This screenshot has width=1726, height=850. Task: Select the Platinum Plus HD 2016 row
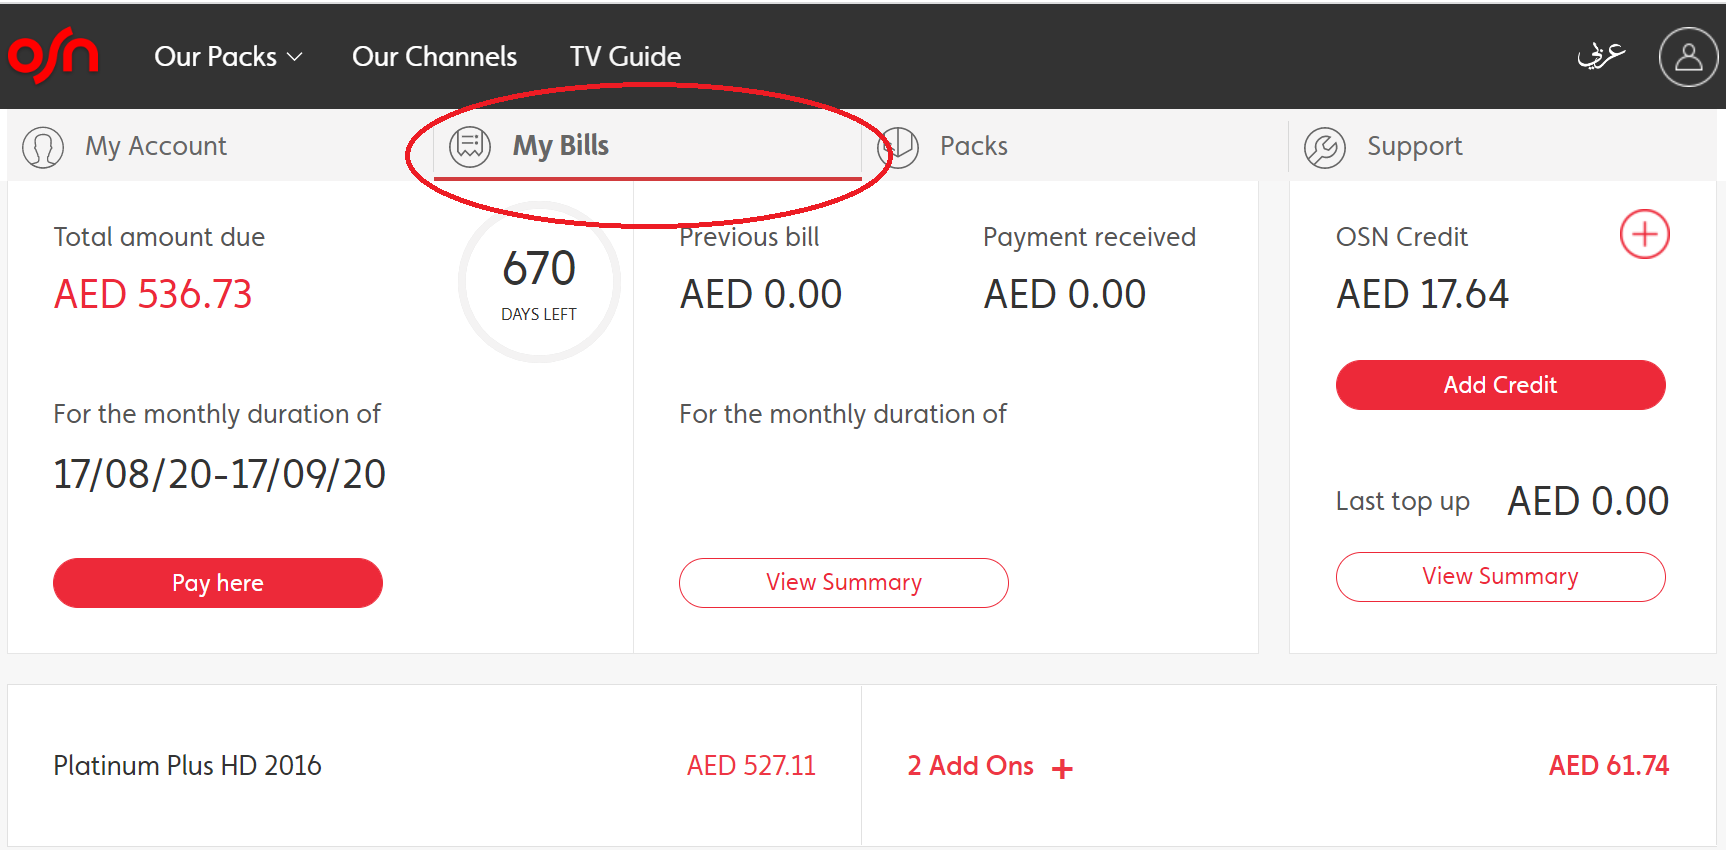click(434, 766)
